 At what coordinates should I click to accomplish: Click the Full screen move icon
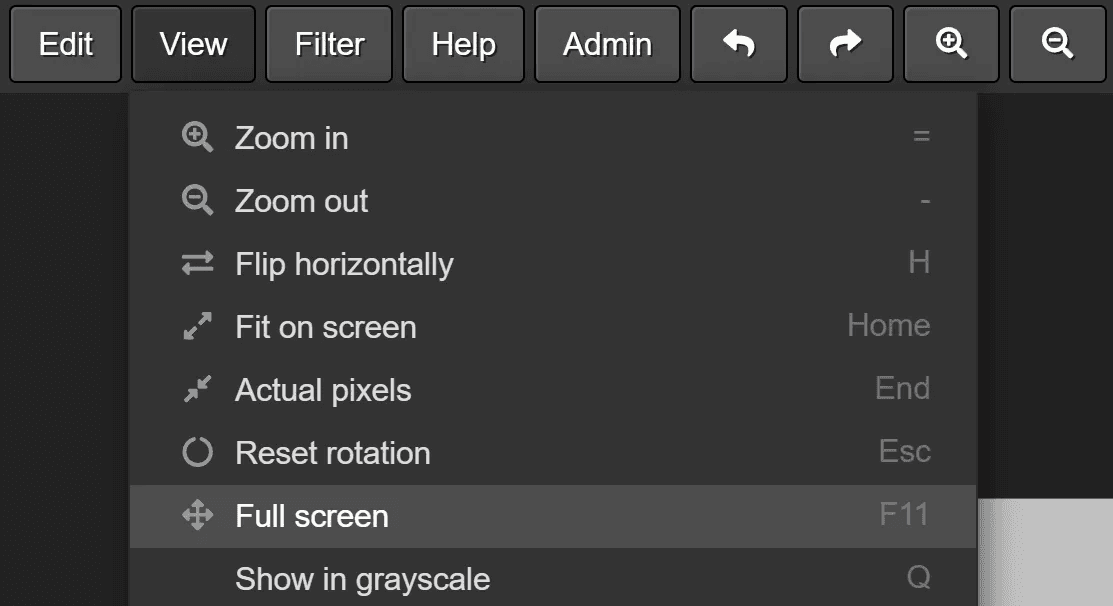click(x=197, y=516)
